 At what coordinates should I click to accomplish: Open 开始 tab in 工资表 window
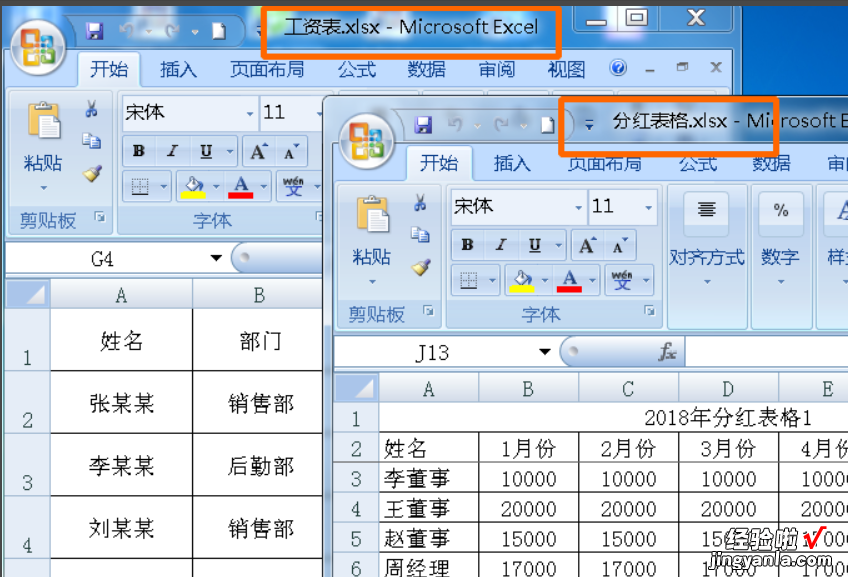click(x=109, y=70)
